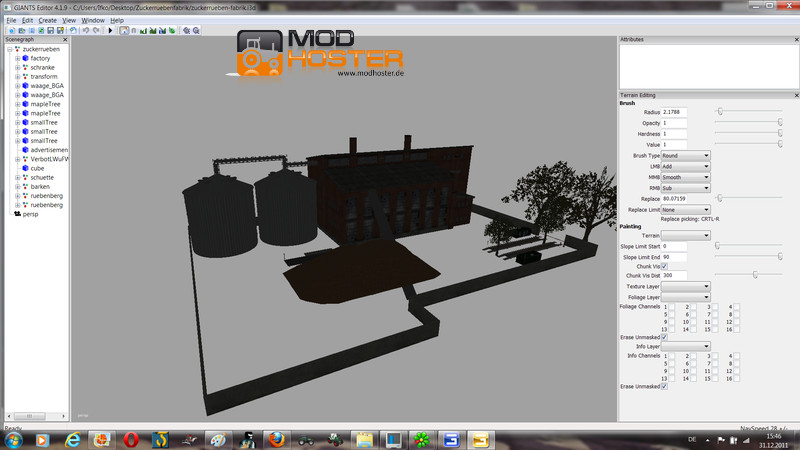Check Foliage Channel 1 box
This screenshot has height=450, width=800.
(671, 307)
